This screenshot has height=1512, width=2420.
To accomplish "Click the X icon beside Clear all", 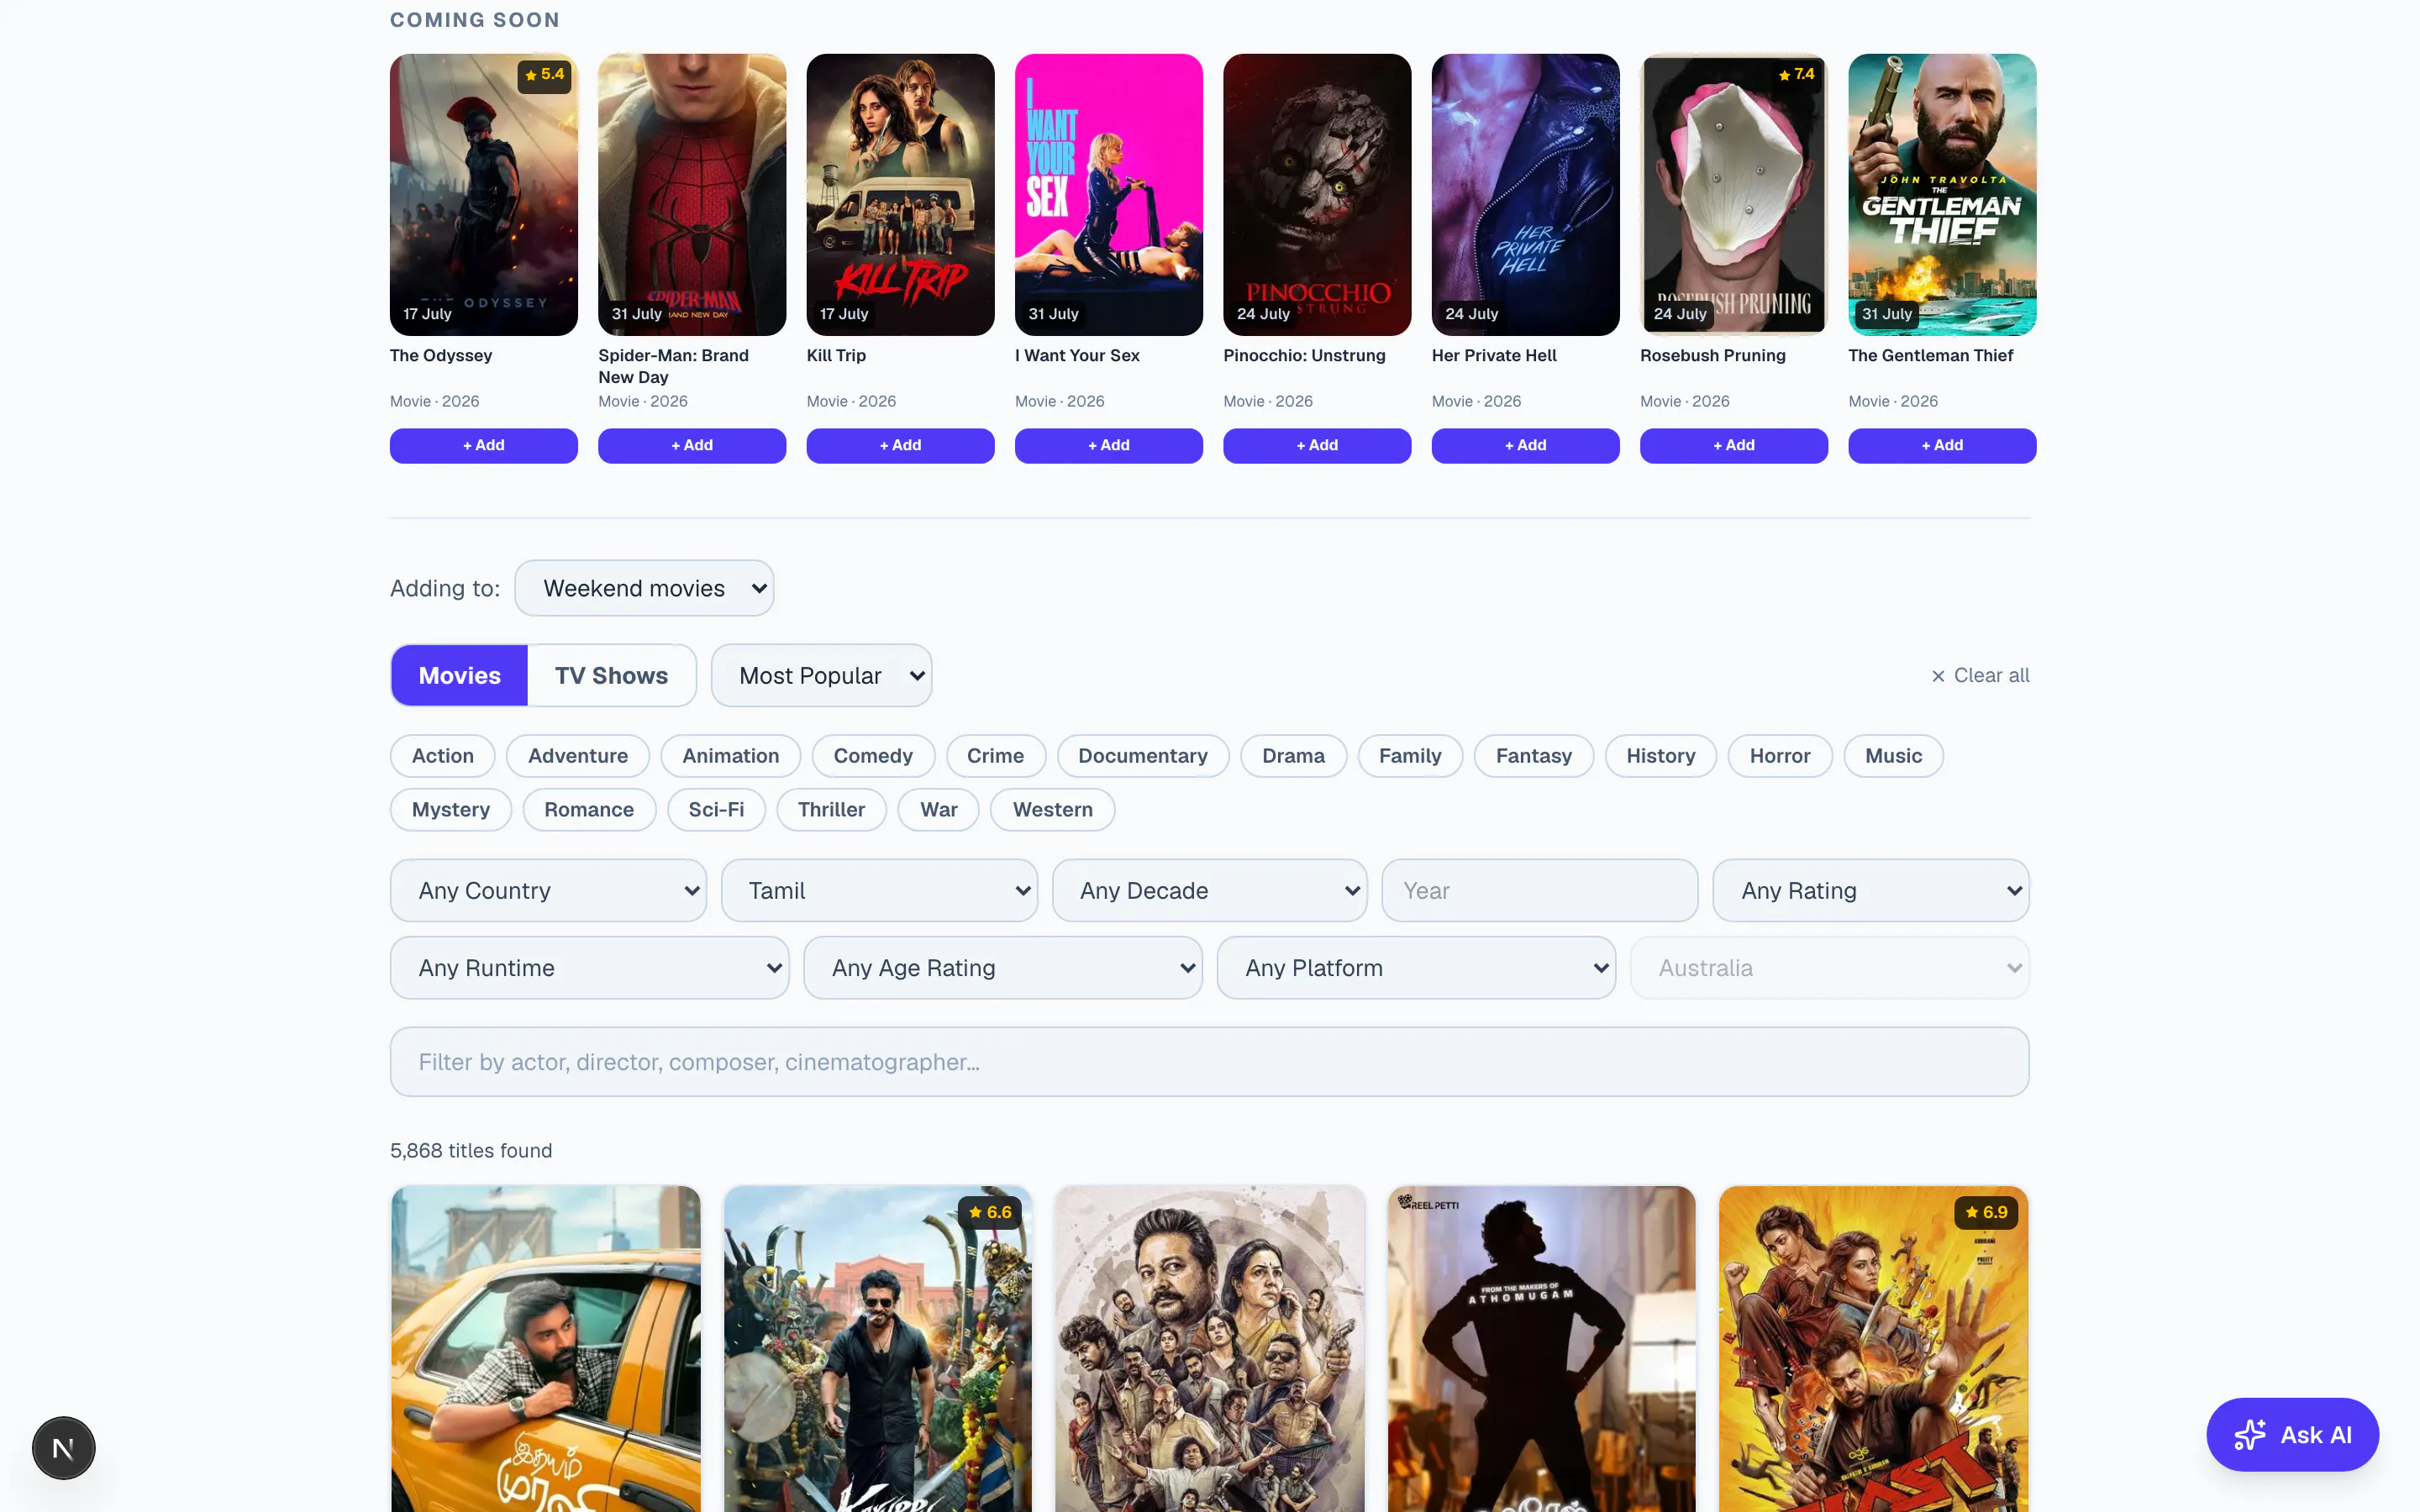I will point(1938,676).
